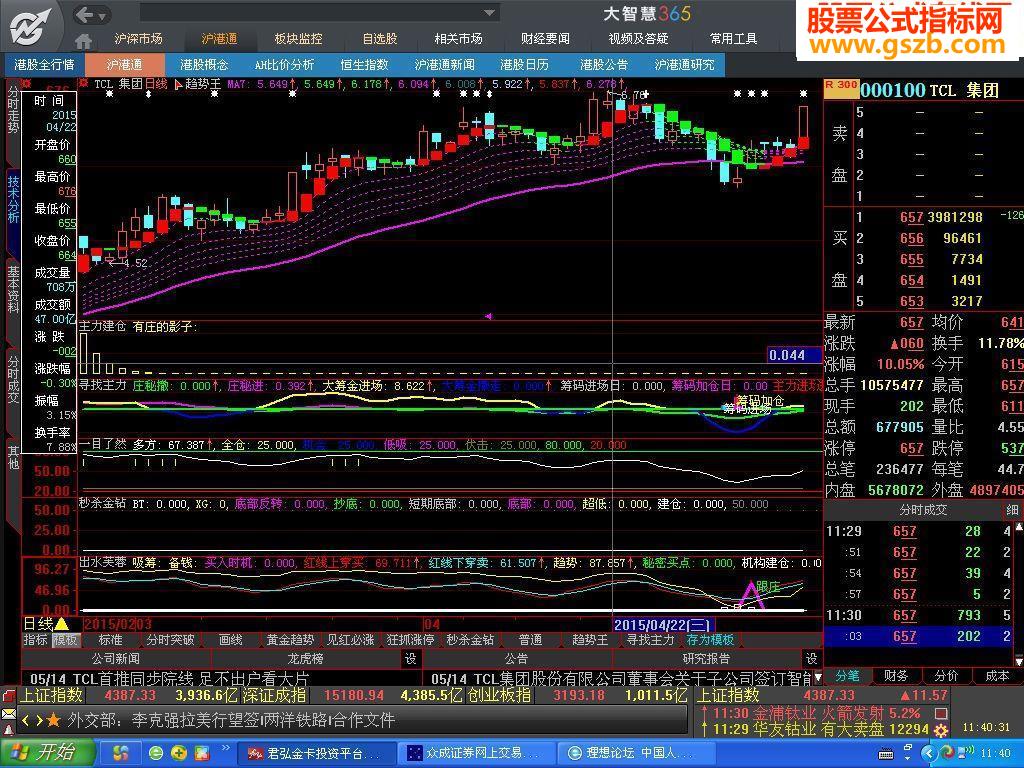Image resolution: width=1024 pixels, height=768 pixels.
Task: Open the 常用工具 menu
Action: point(734,39)
